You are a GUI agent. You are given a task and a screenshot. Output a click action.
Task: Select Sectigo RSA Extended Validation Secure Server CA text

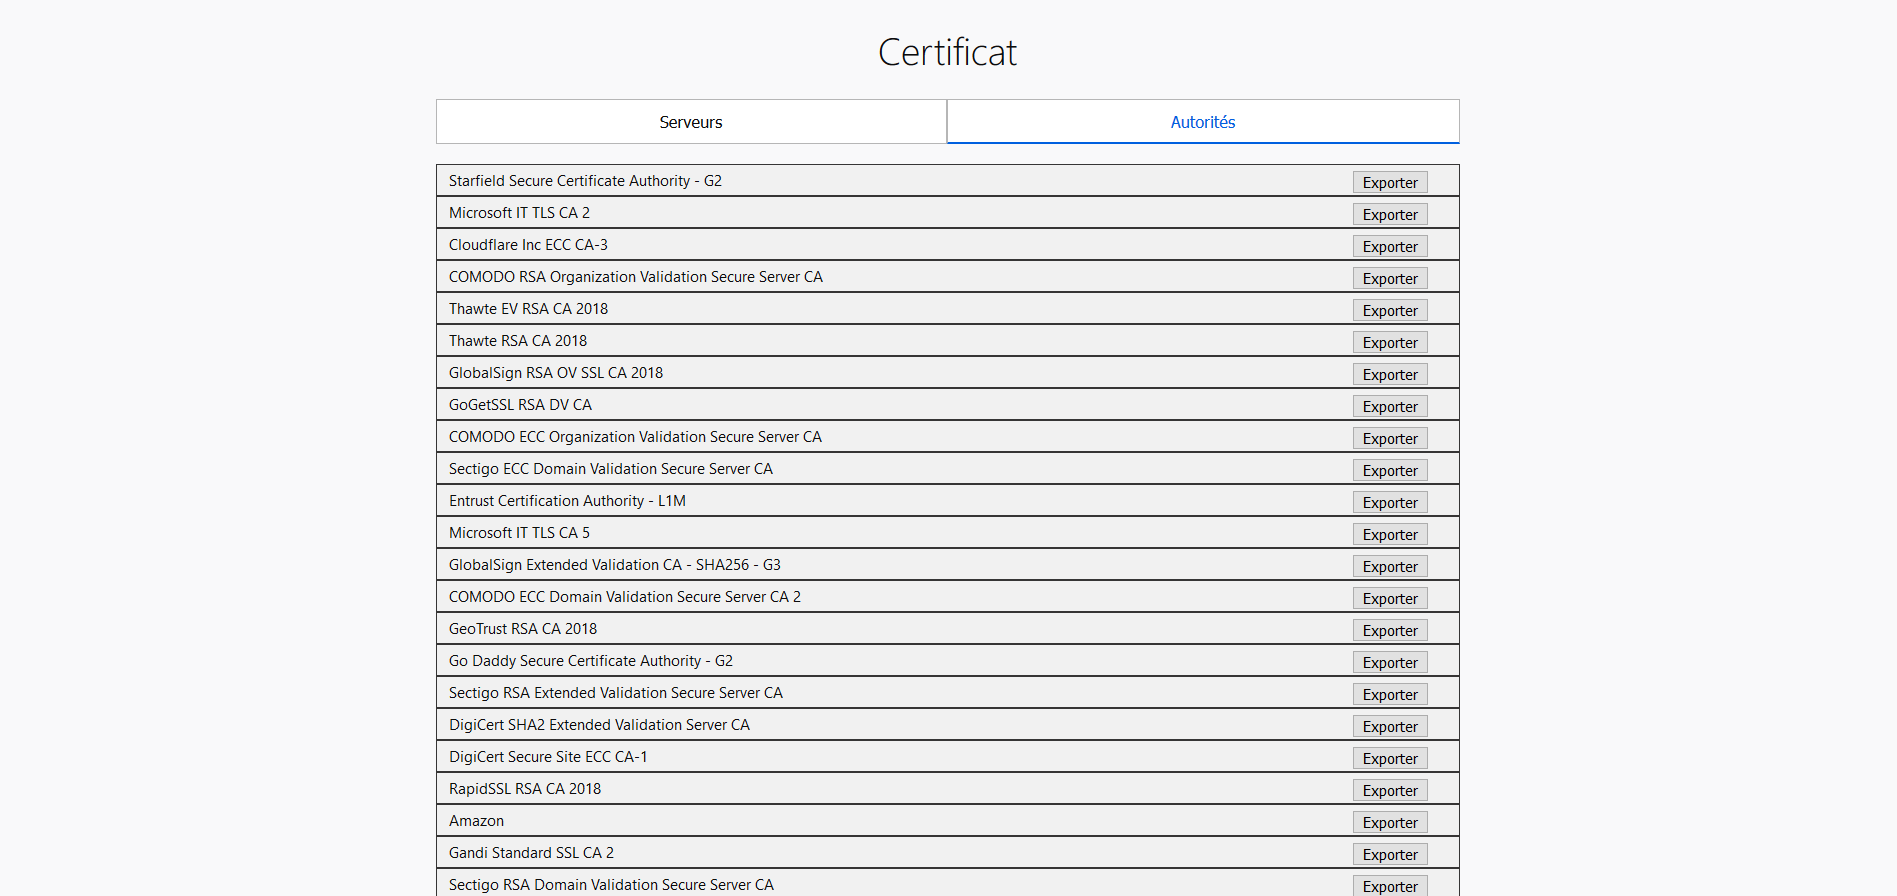coord(616,693)
